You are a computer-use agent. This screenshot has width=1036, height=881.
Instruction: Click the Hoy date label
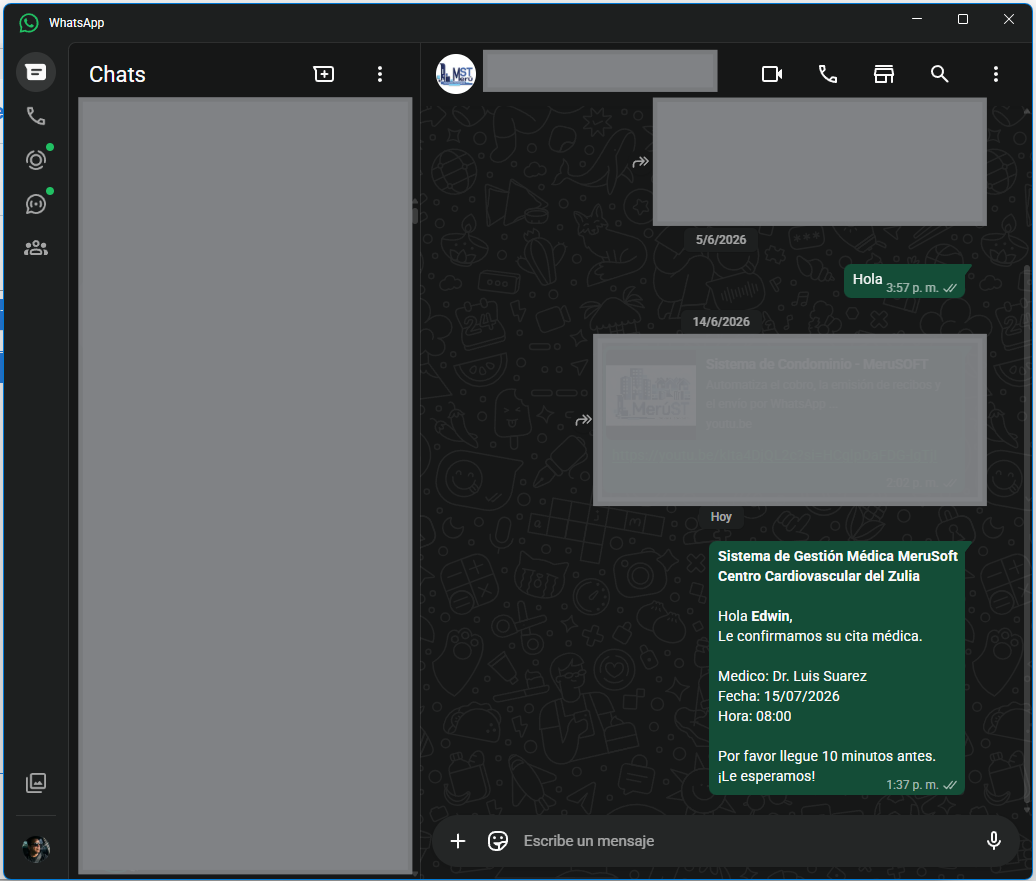721,517
